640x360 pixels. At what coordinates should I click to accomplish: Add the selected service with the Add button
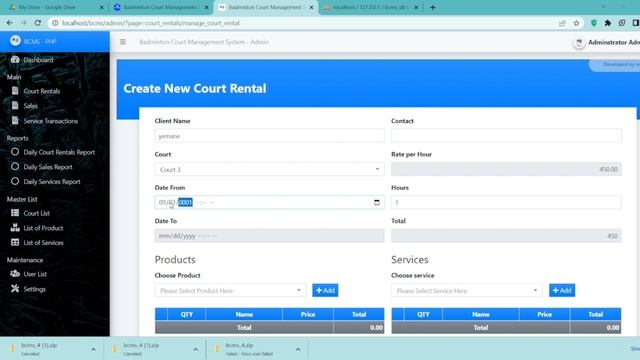[562, 290]
